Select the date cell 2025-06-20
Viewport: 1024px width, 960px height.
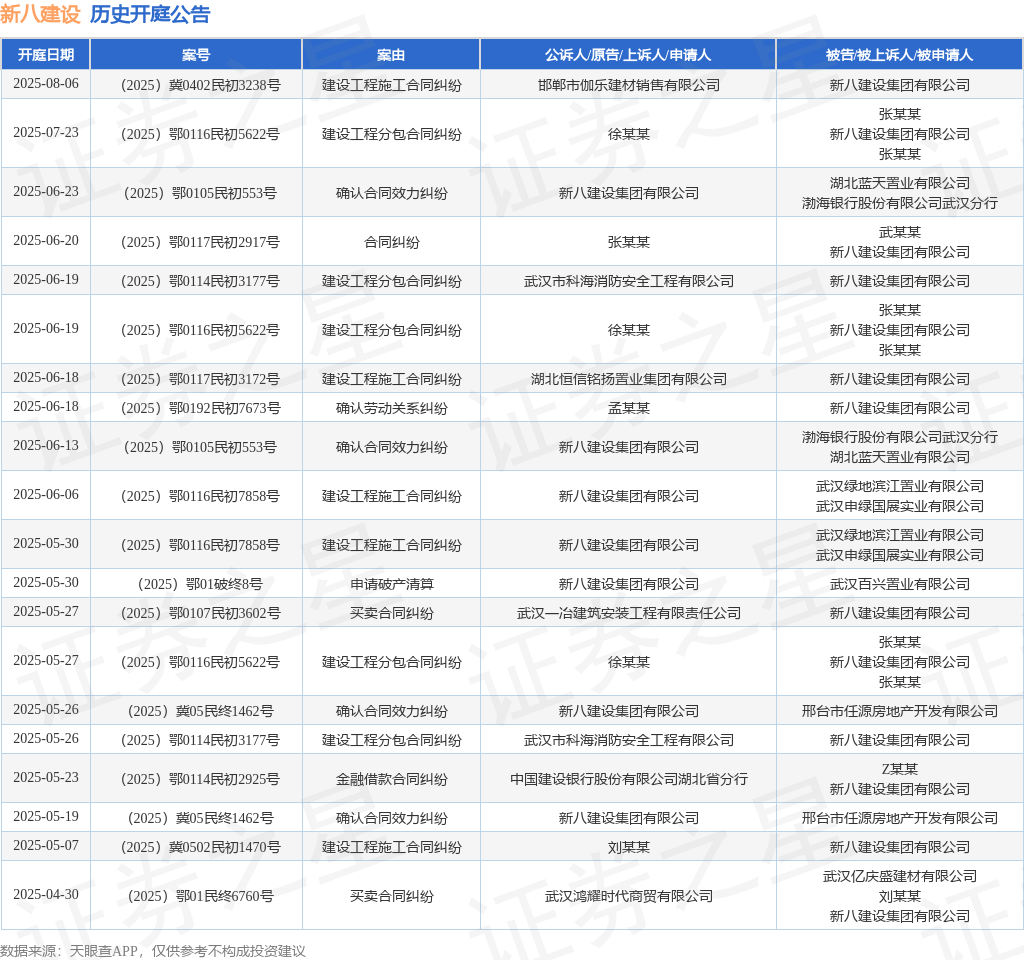46,240
